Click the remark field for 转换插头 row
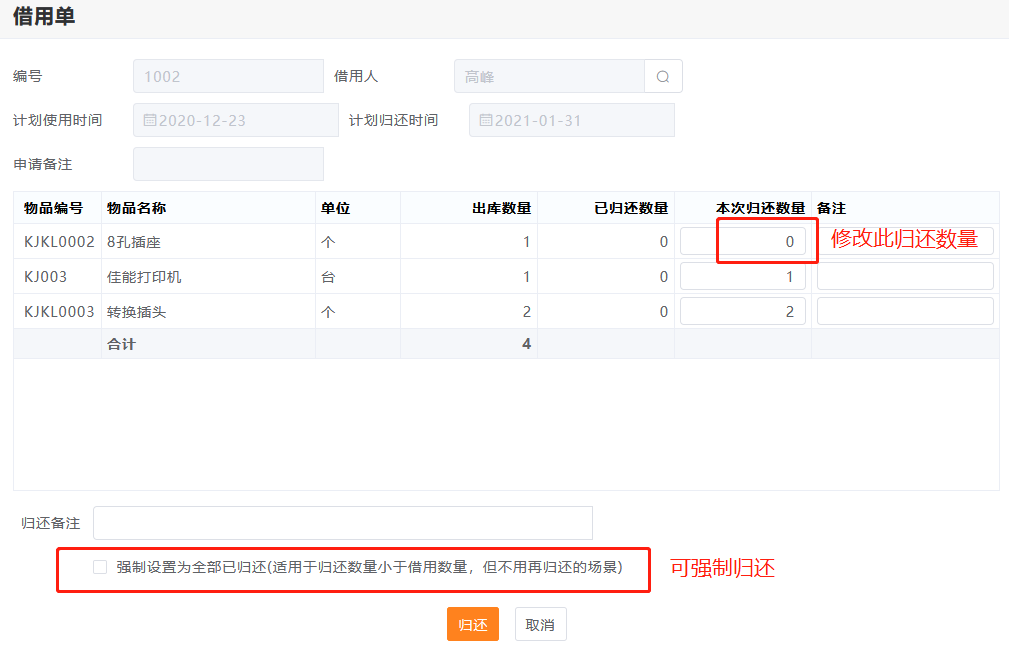This screenshot has width=1009, height=652. [905, 312]
